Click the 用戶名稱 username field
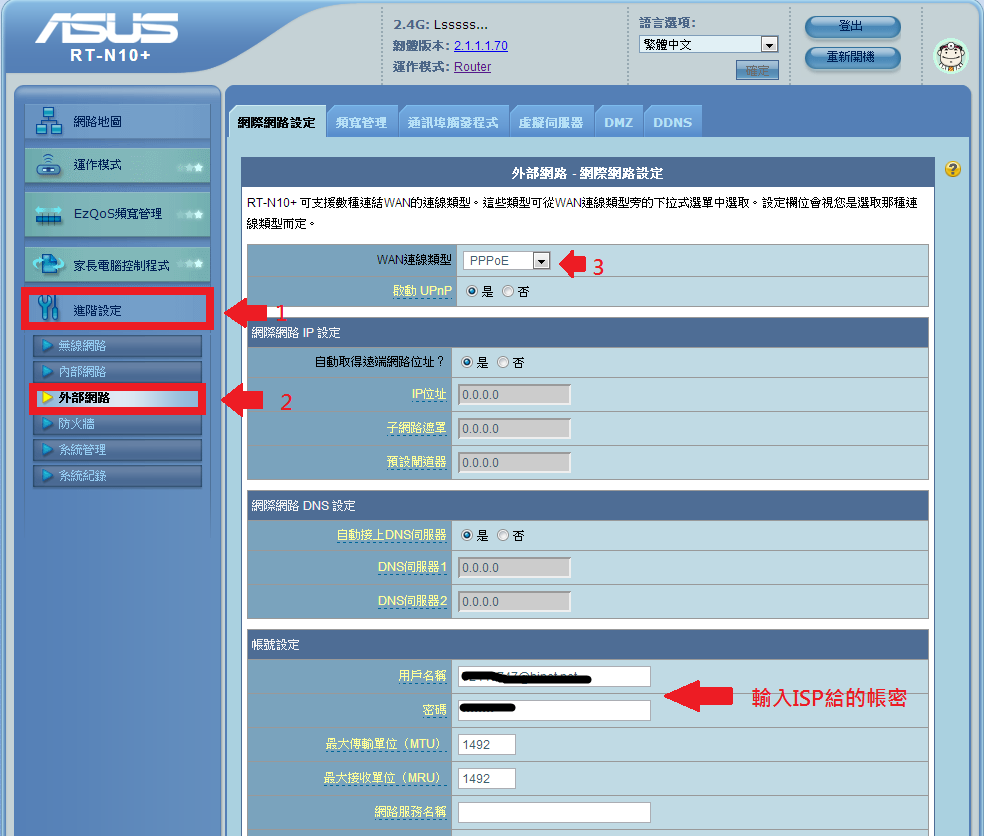This screenshot has width=984, height=836. coord(552,676)
